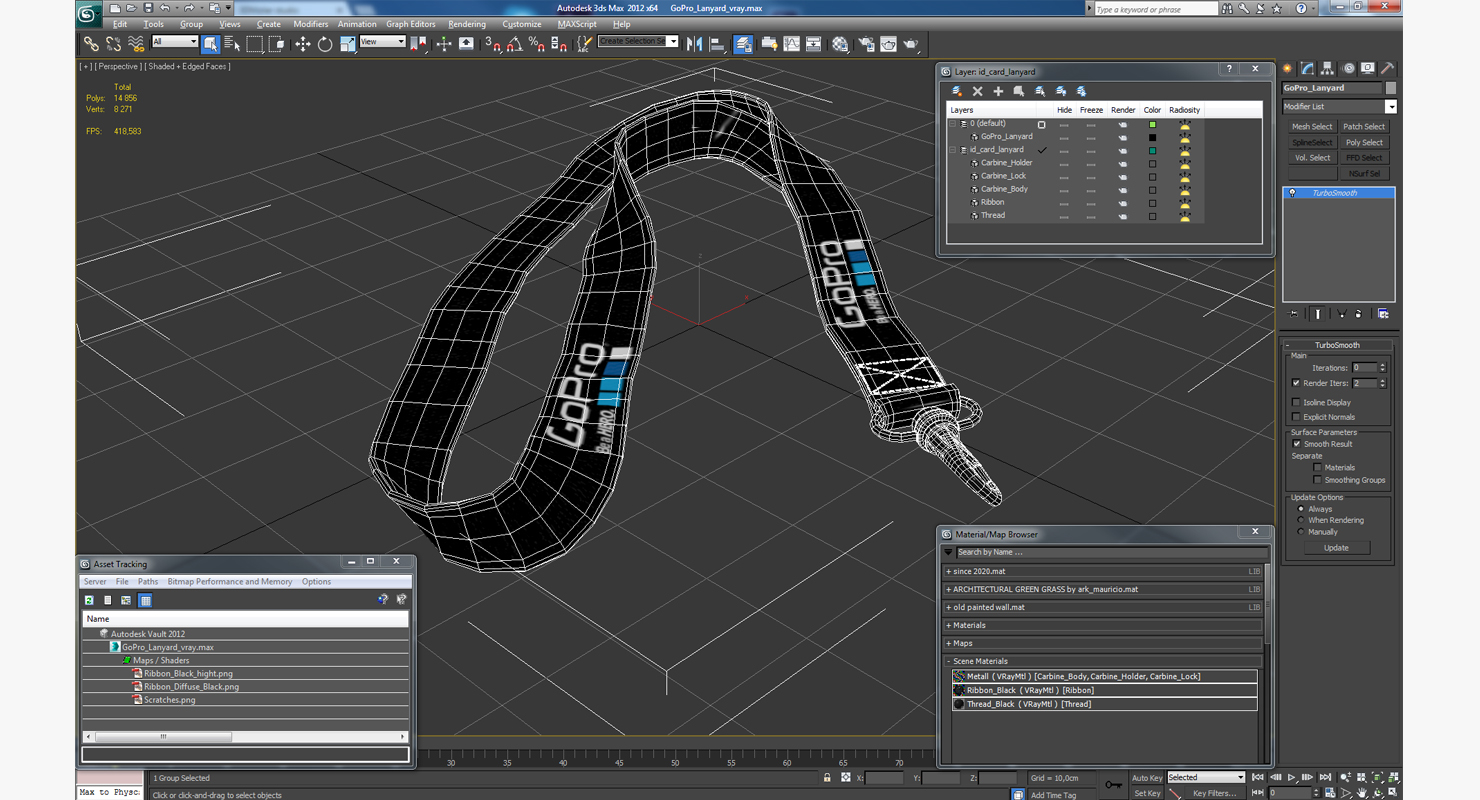This screenshot has width=1480, height=800.
Task: Click Delete Layer X icon in Layer dialog
Action: click(978, 91)
